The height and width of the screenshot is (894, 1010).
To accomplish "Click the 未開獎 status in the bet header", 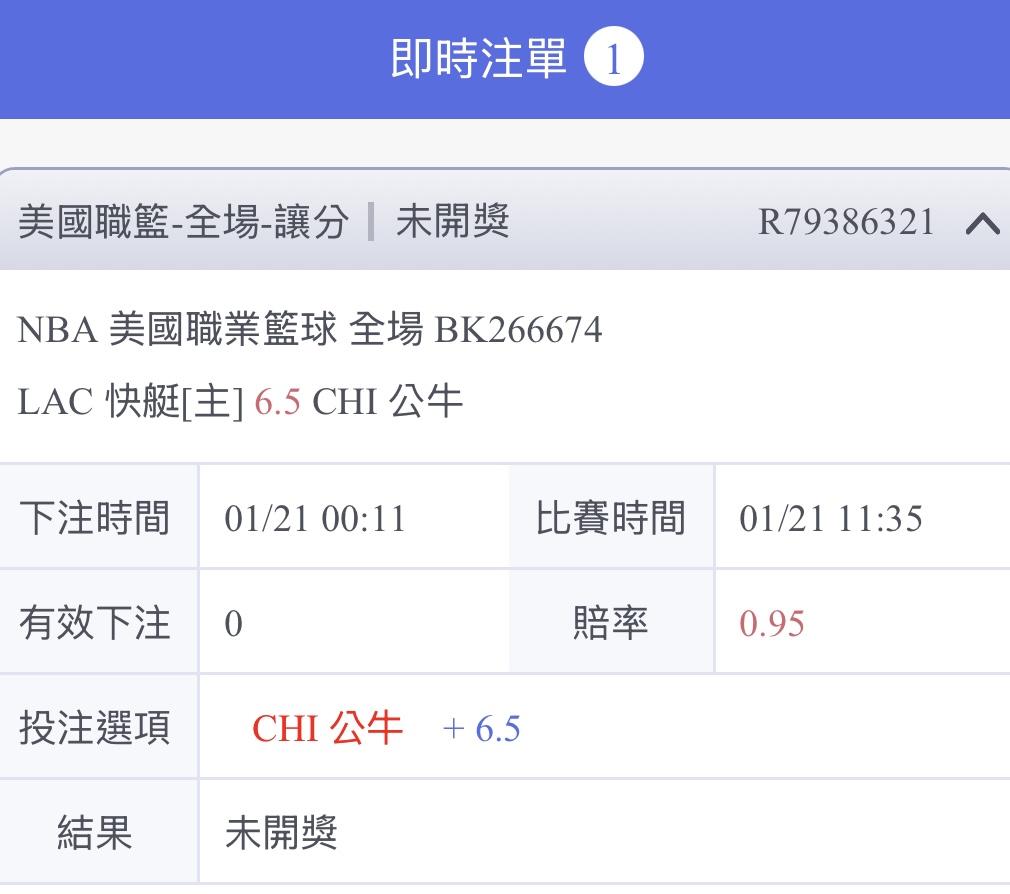I will pyautogui.click(x=452, y=221).
